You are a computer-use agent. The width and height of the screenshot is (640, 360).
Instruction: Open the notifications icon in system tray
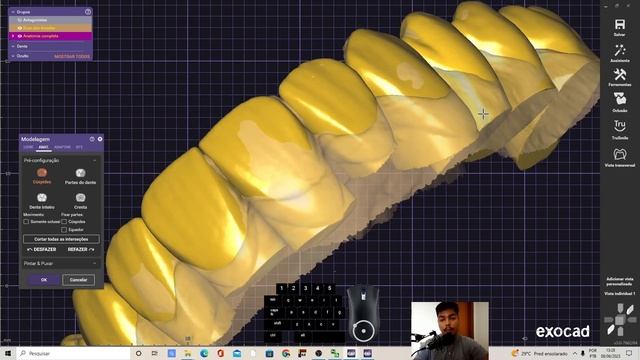tap(629, 353)
